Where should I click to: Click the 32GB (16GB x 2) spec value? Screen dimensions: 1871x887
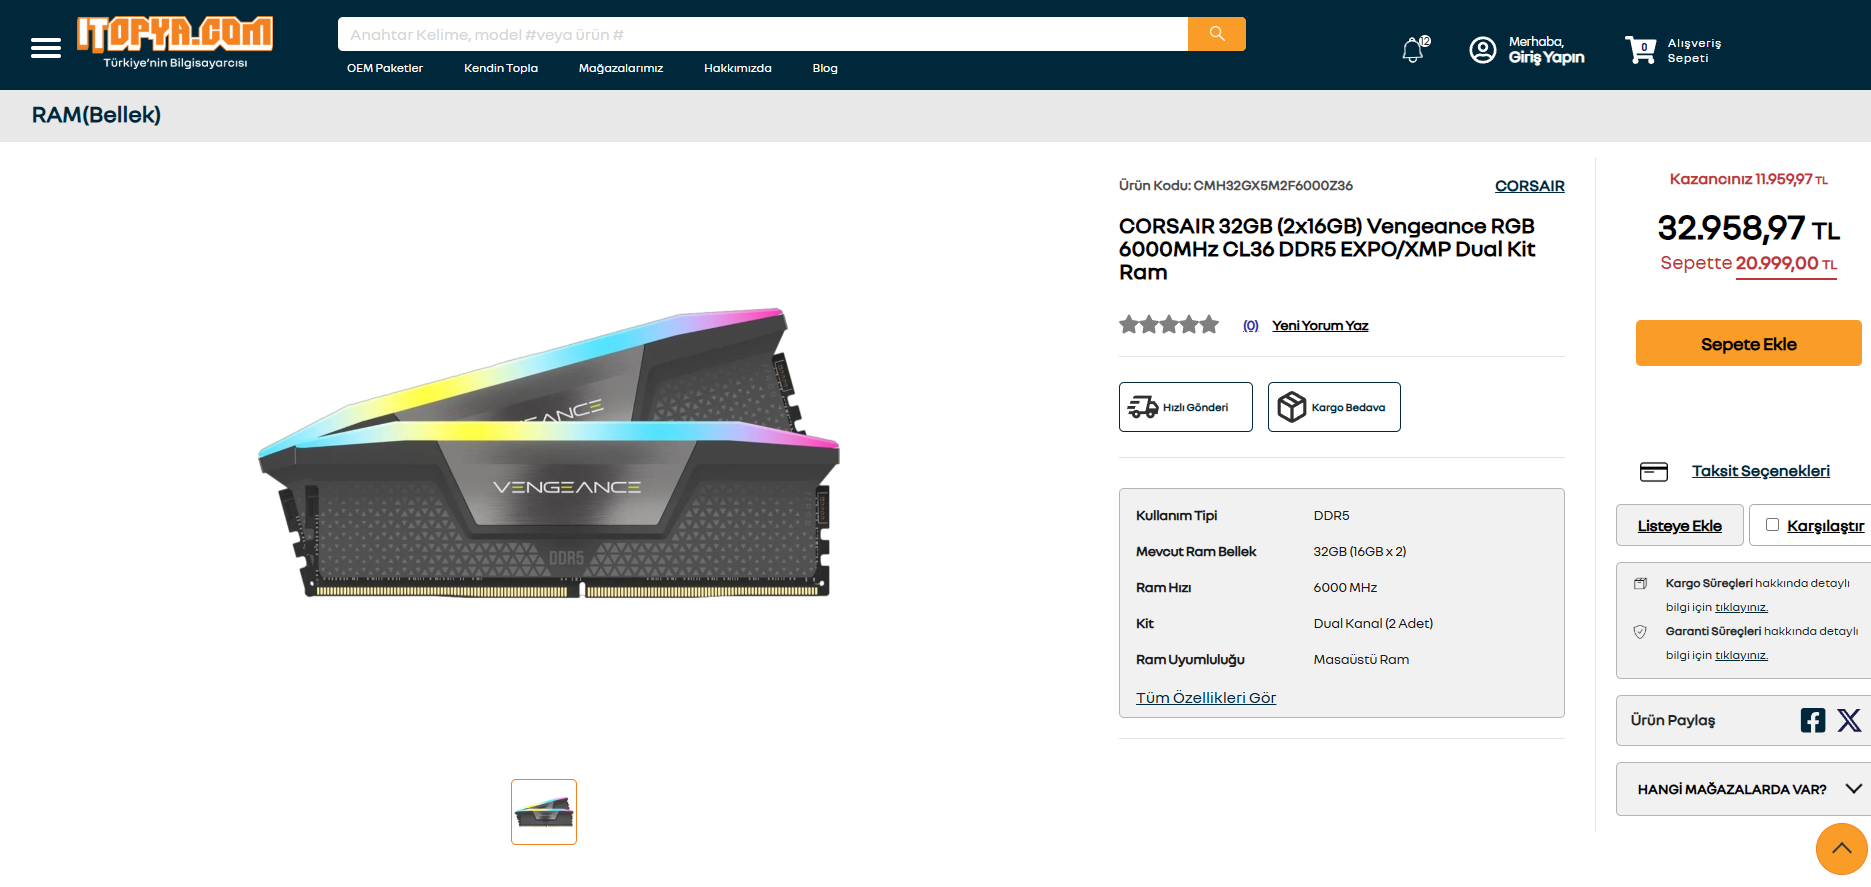point(1360,552)
